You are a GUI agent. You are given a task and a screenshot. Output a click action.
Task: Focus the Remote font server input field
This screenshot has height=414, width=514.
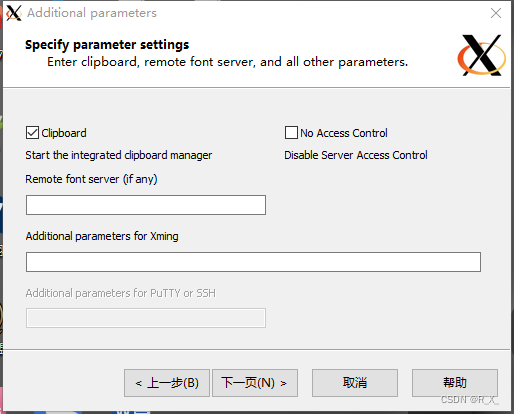pos(146,205)
